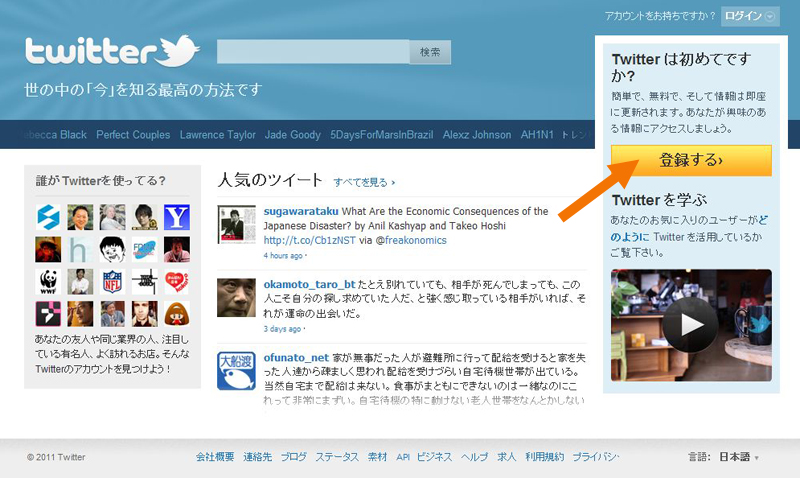800x478 pixels.
Task: Click the Twitter を学ぶ heading
Action: [x=659, y=200]
